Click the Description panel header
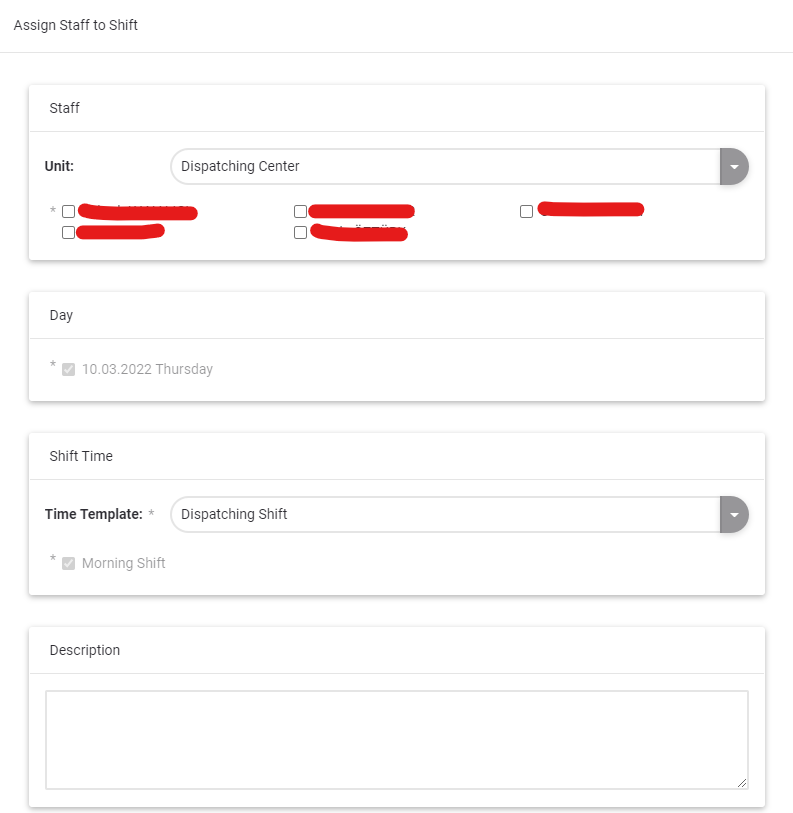This screenshot has width=793, height=813. pos(85,650)
